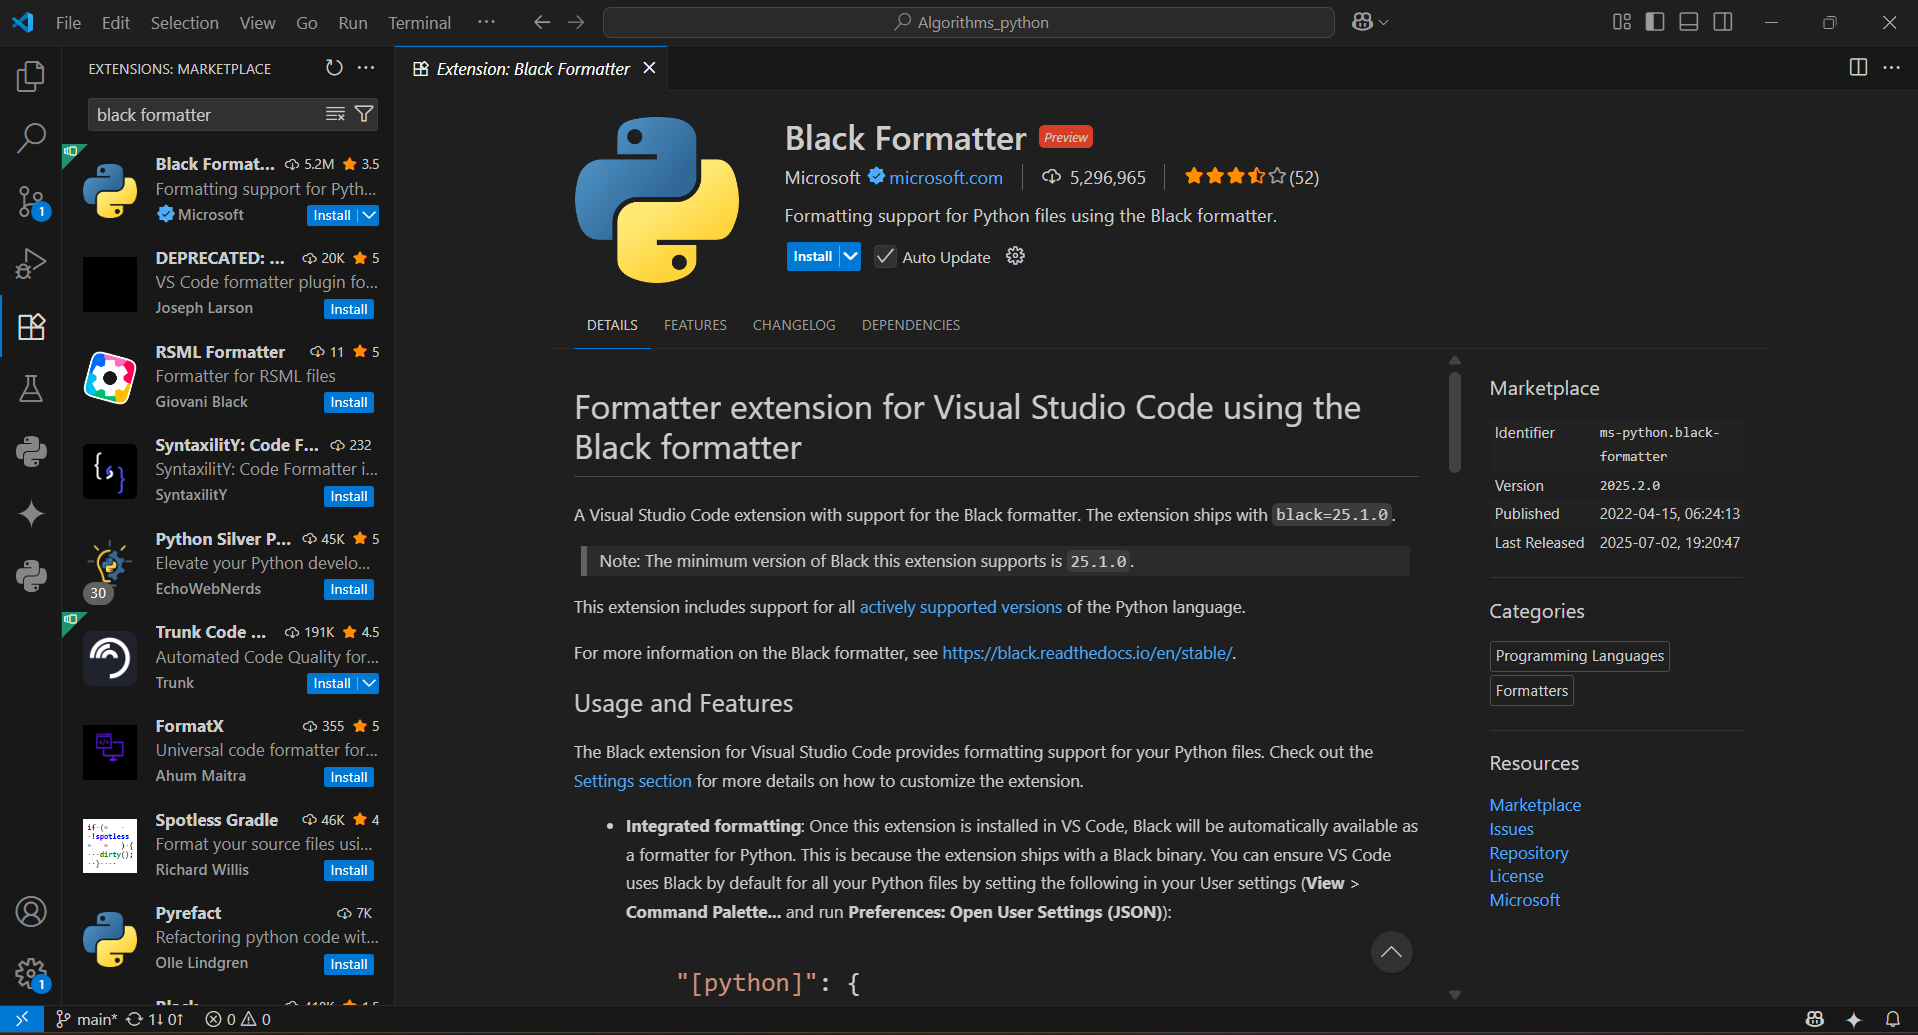Open the Explorer view in activity bar
The image size is (1918, 1035).
tap(31, 76)
